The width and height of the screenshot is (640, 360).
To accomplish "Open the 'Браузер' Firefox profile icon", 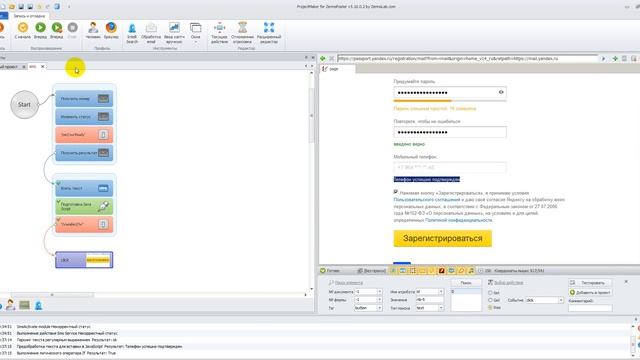I will click(111, 27).
